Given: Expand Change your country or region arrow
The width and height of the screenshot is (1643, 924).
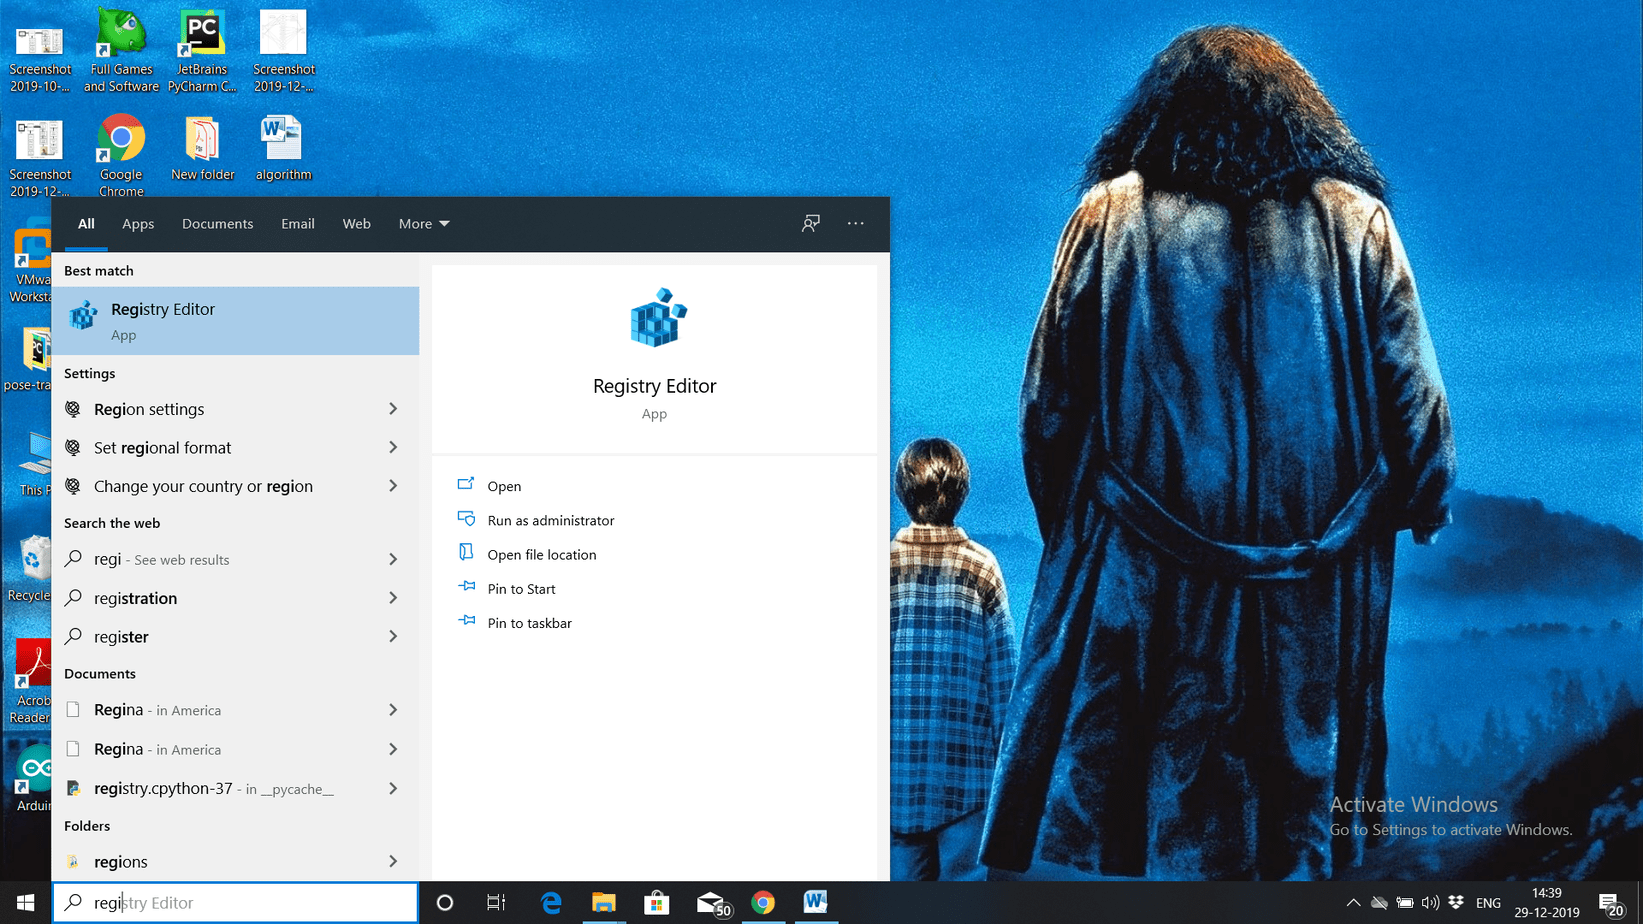Looking at the screenshot, I should click(x=393, y=486).
